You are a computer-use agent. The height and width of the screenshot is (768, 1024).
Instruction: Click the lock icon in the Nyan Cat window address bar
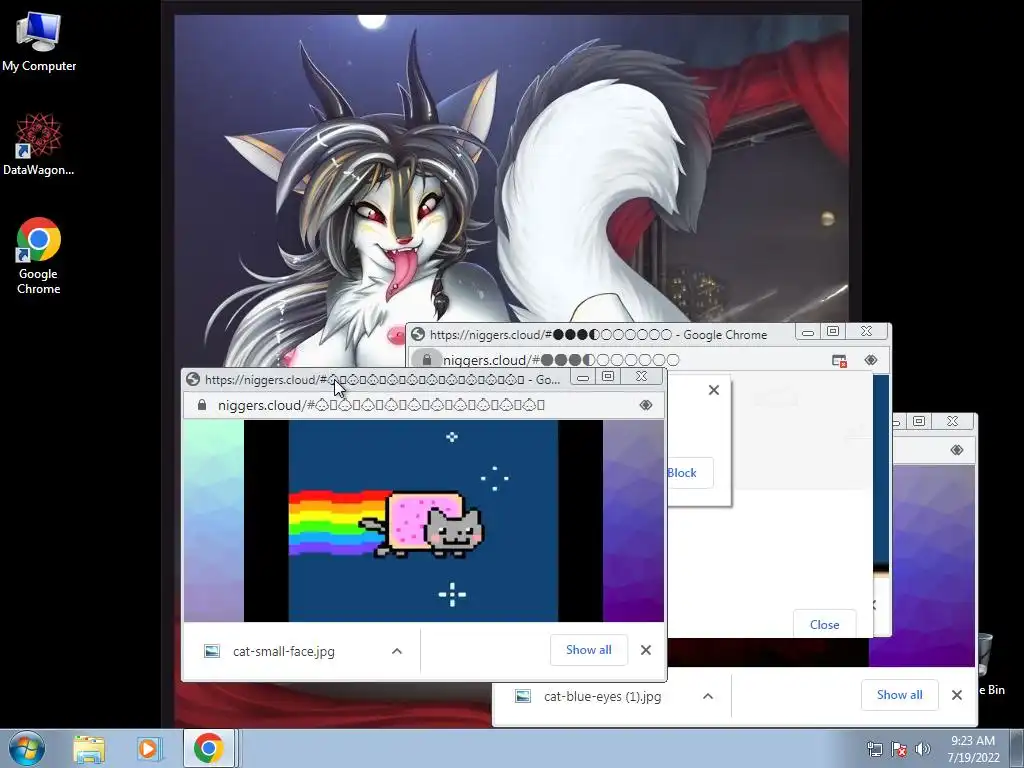point(202,406)
